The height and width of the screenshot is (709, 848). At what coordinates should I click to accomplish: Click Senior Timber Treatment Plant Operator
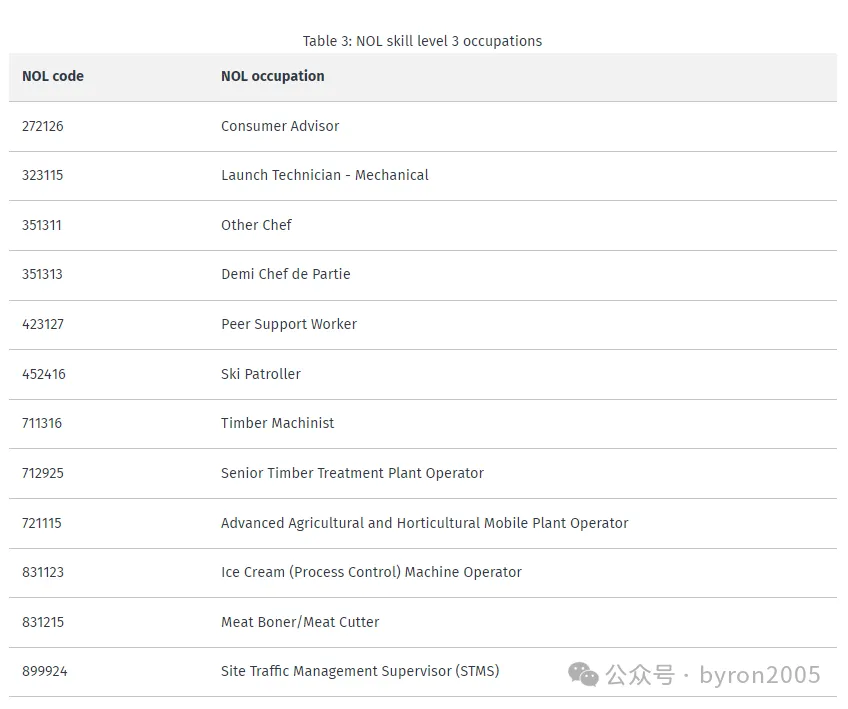pos(352,473)
